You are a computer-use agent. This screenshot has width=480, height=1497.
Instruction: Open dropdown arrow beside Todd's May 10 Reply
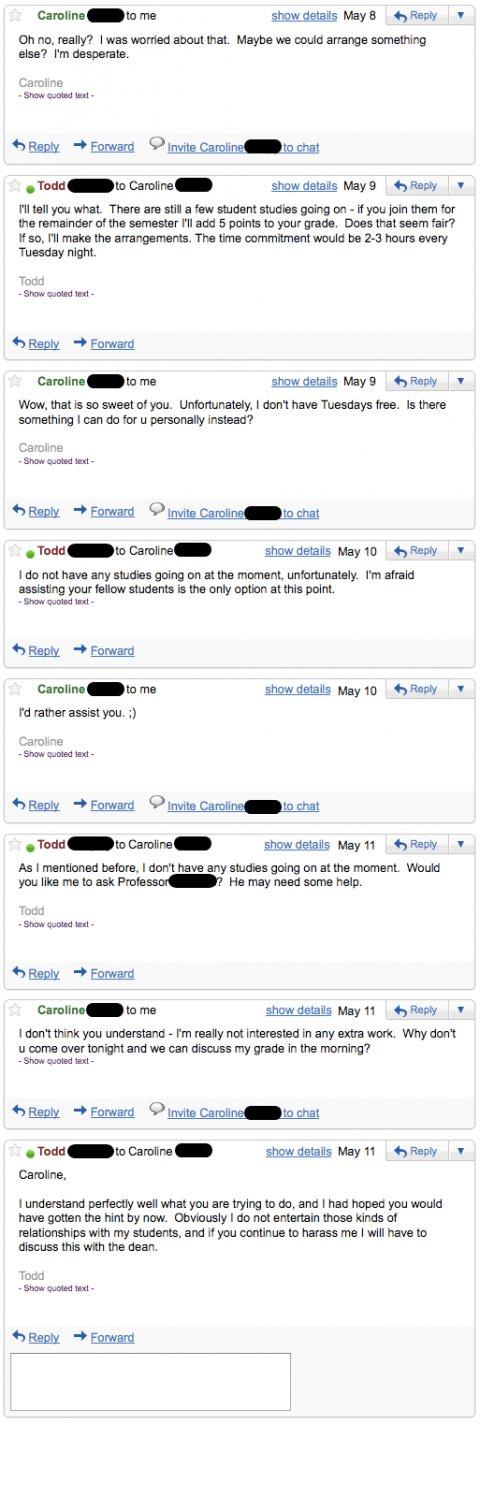point(460,551)
